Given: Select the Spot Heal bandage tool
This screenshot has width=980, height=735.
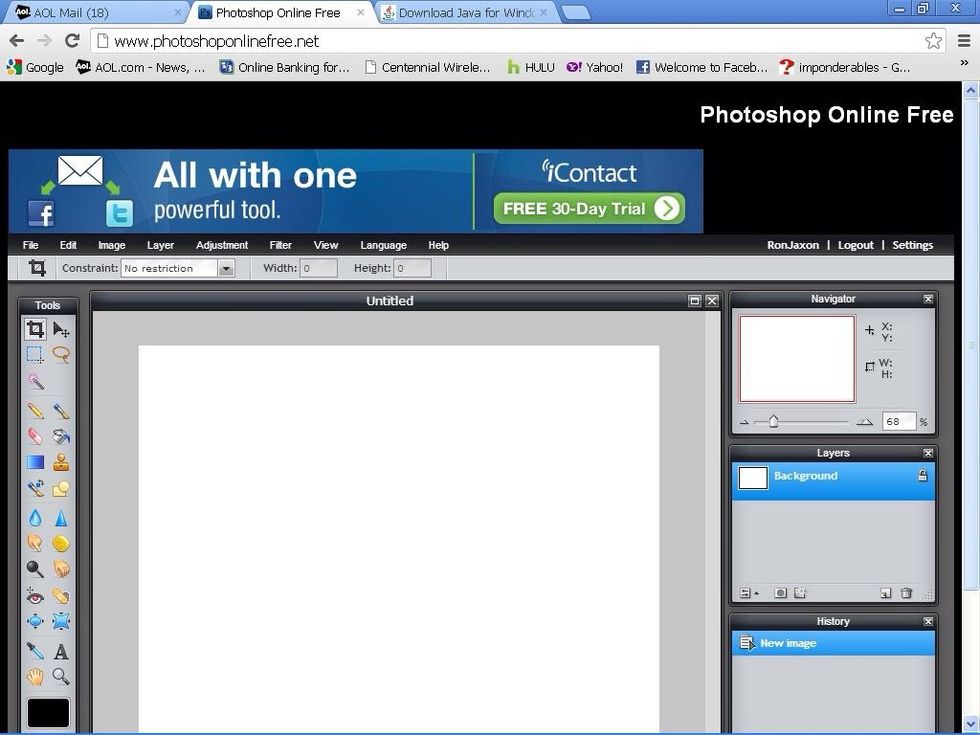Looking at the screenshot, I should pyautogui.click(x=61, y=596).
